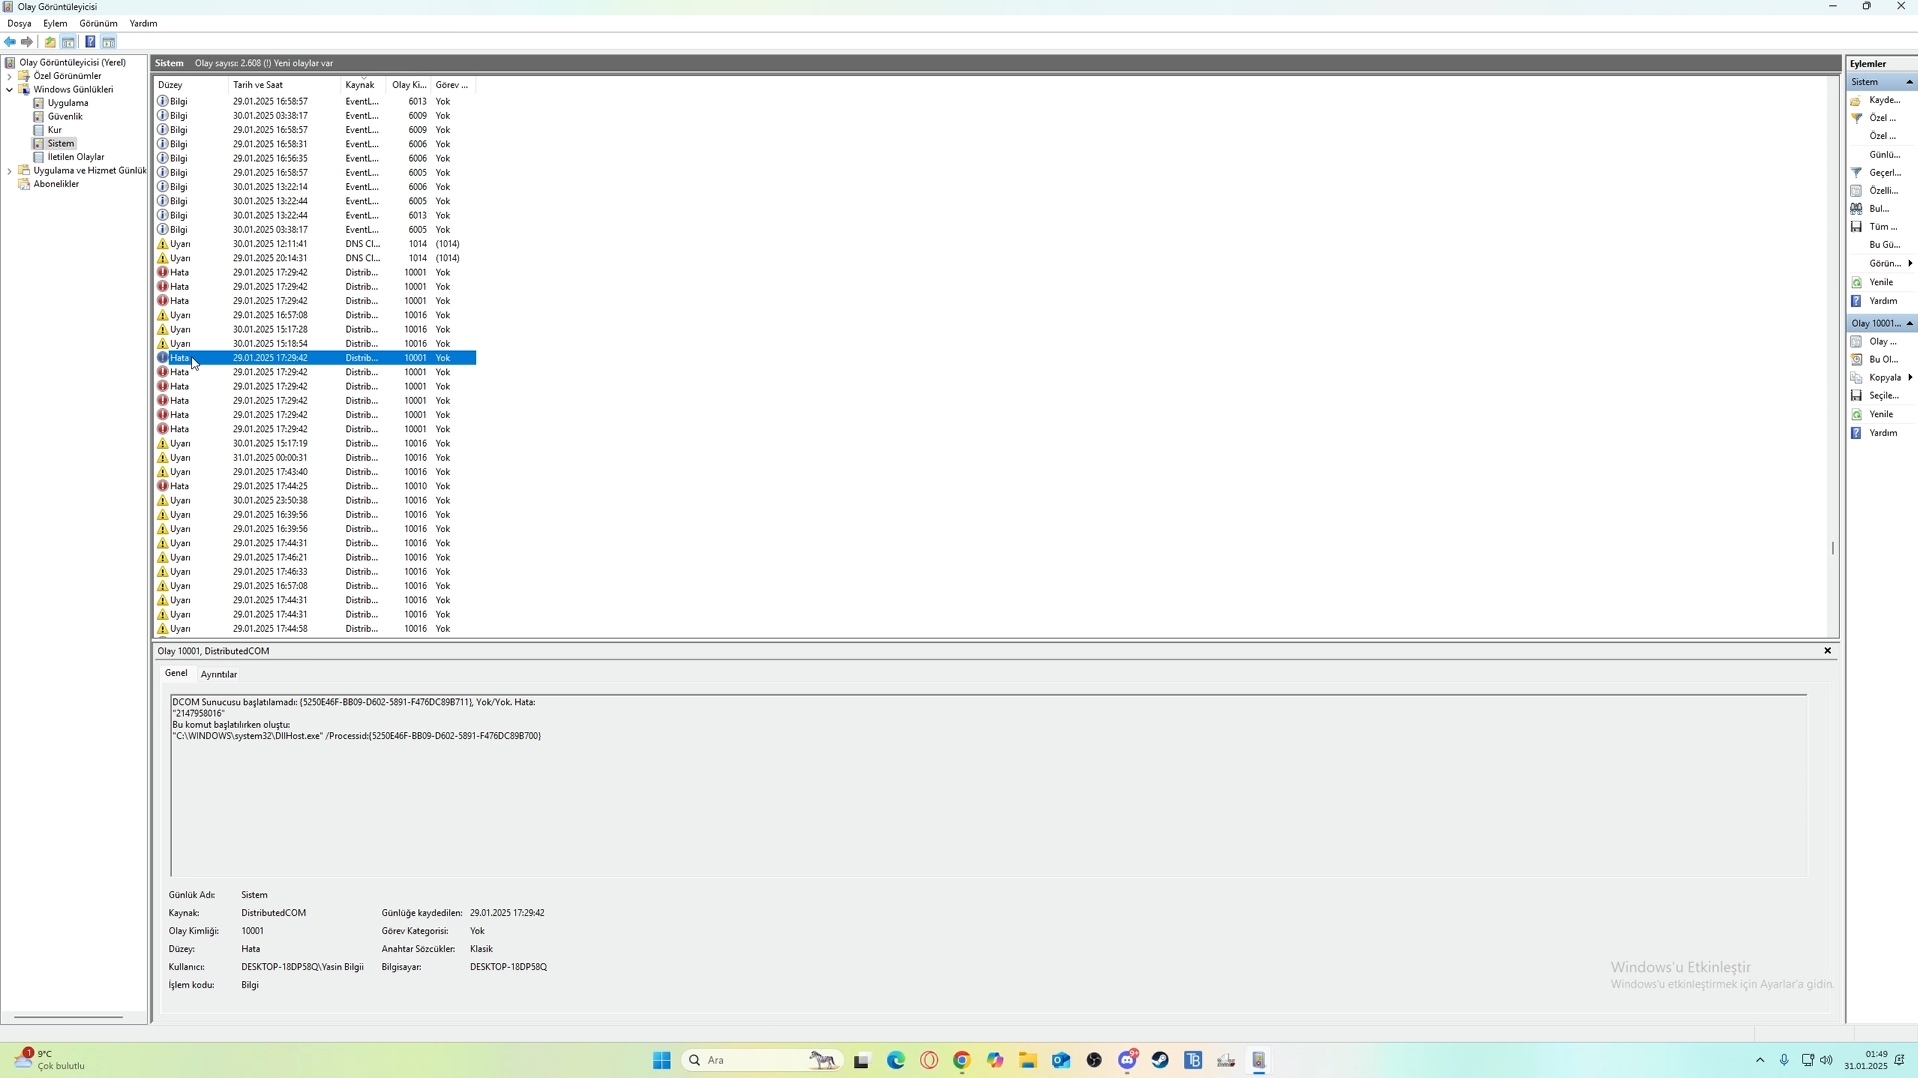Expand the Özel Görünümler tree node
Image resolution: width=1918 pixels, height=1078 pixels.
10,76
